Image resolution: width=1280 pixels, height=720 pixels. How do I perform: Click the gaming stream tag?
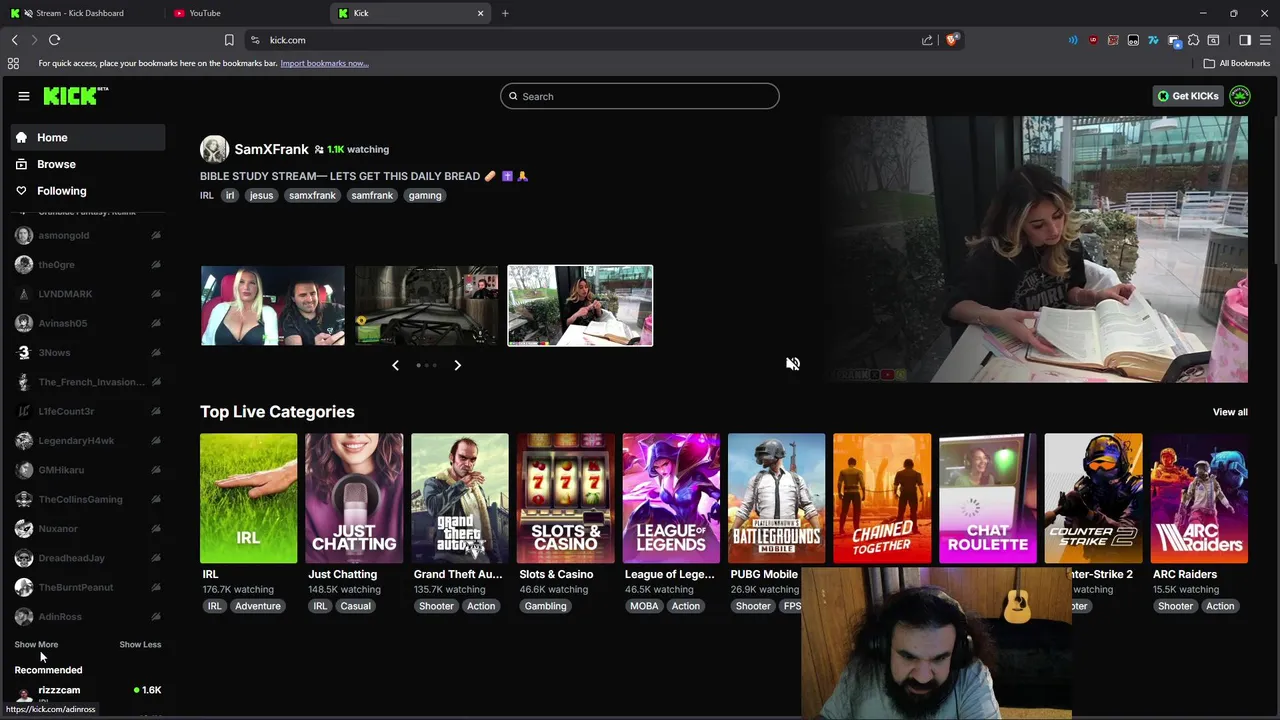tap(425, 195)
